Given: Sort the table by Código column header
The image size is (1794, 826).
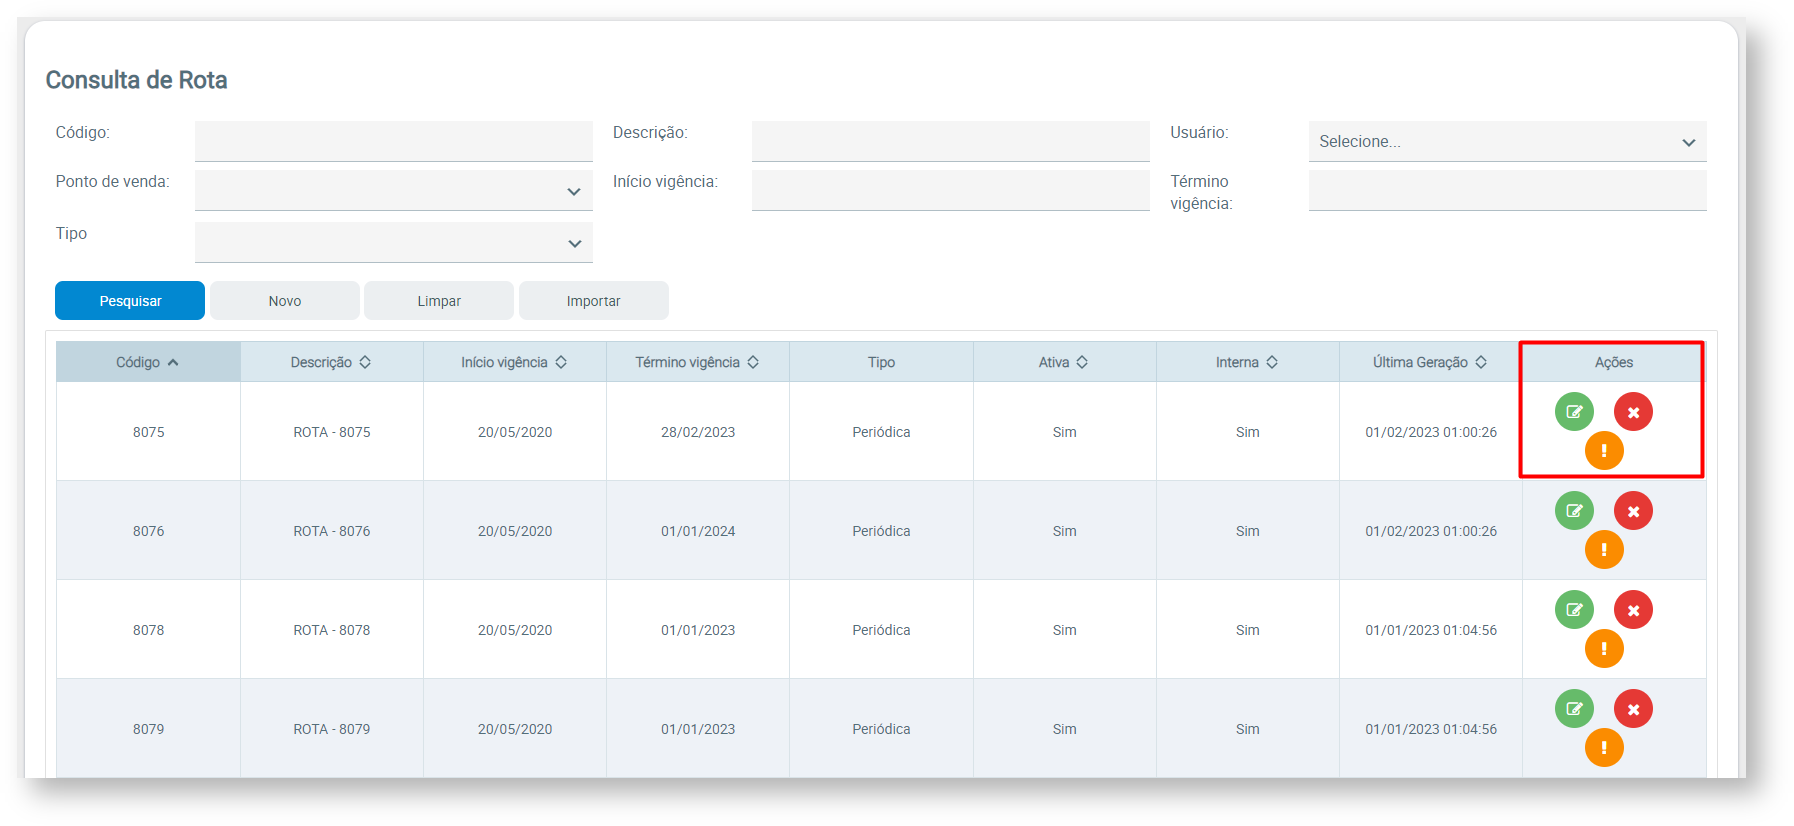Looking at the screenshot, I should (147, 362).
